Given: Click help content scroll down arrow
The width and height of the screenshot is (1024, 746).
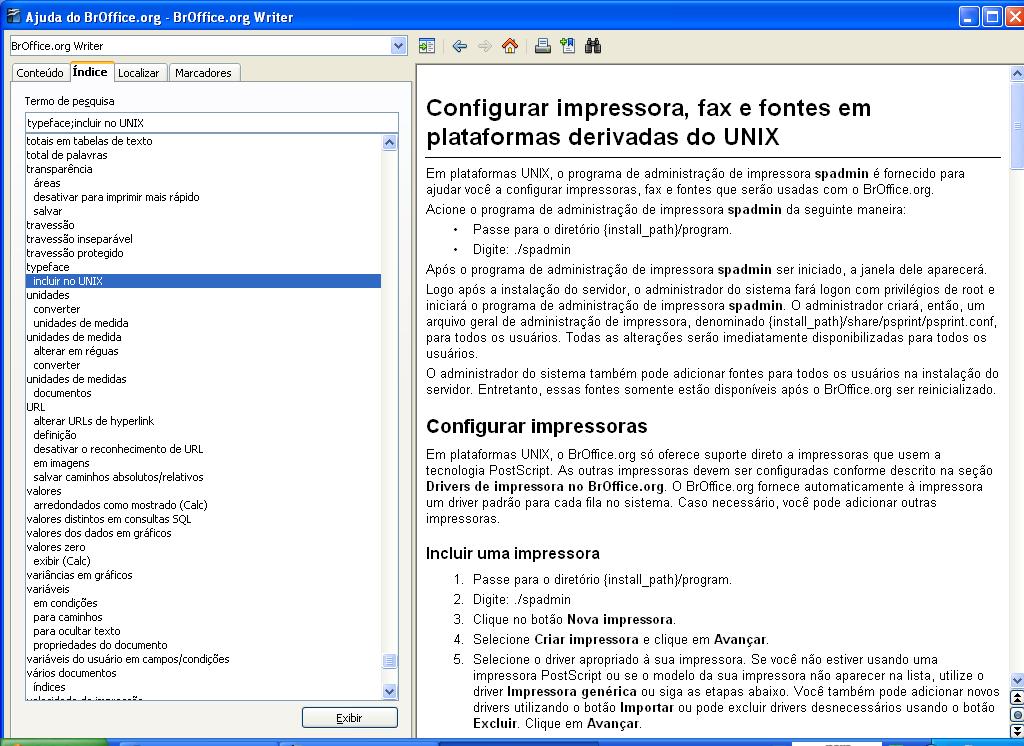Looking at the screenshot, I should tap(1017, 680).
